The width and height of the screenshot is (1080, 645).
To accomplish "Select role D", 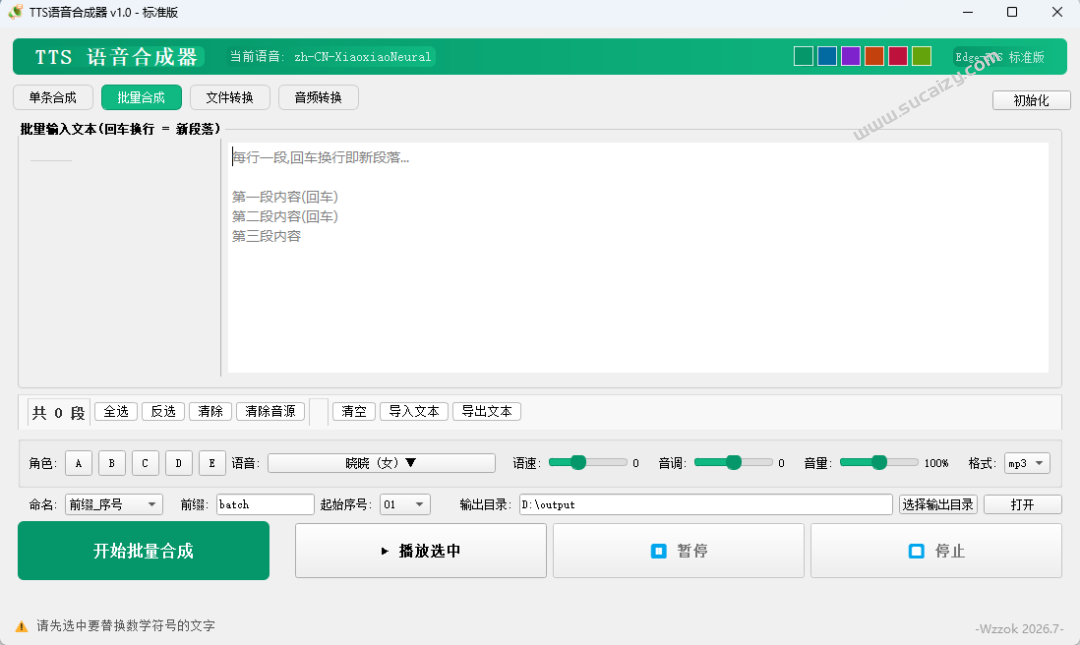I will click(178, 463).
